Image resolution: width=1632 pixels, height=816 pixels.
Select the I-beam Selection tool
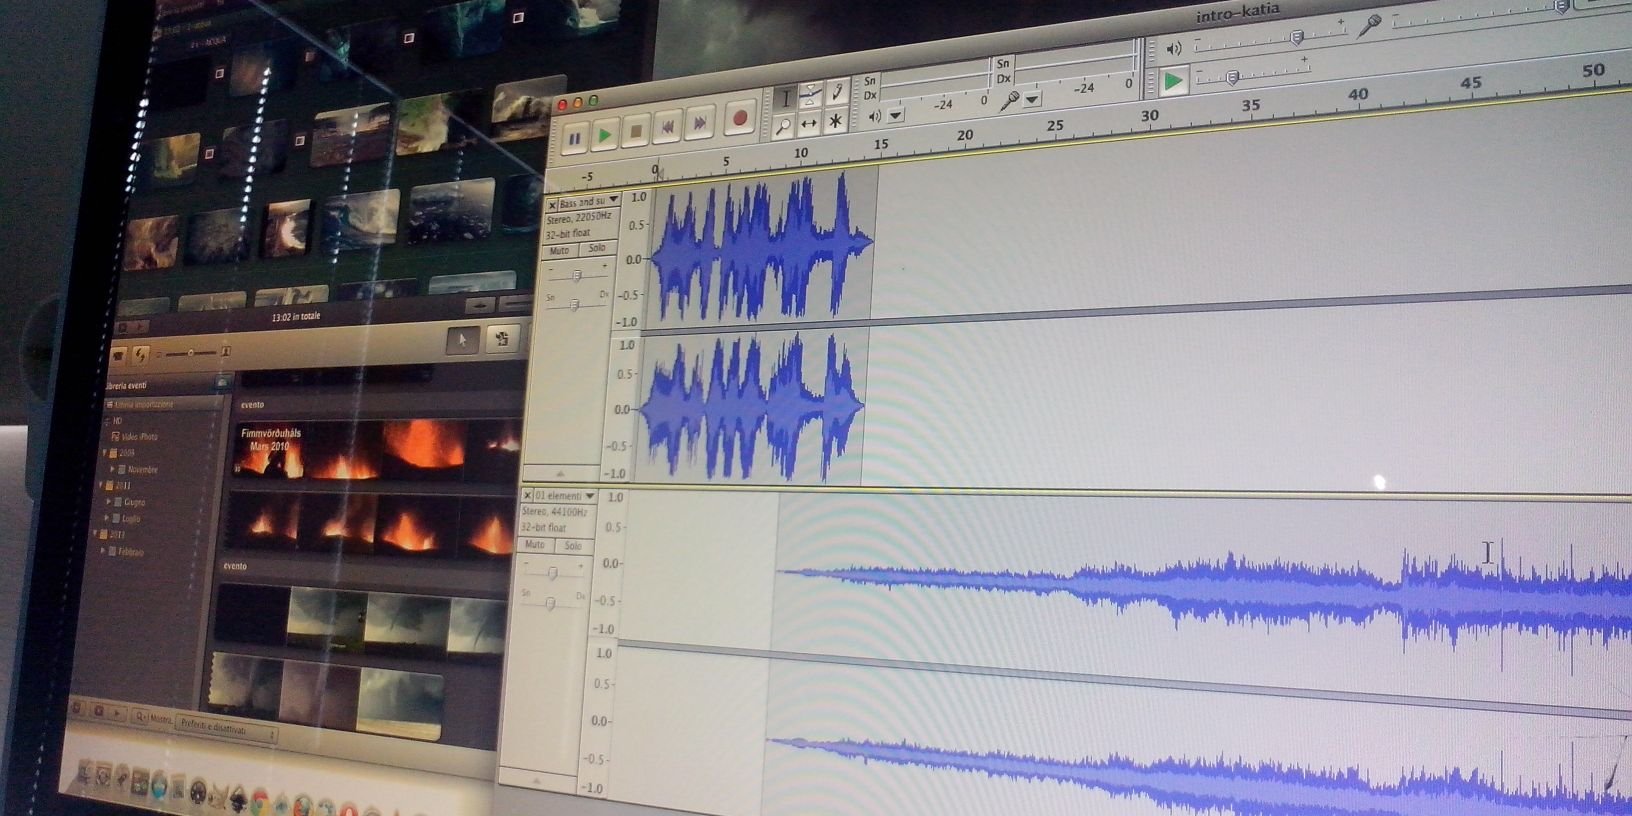click(x=785, y=98)
